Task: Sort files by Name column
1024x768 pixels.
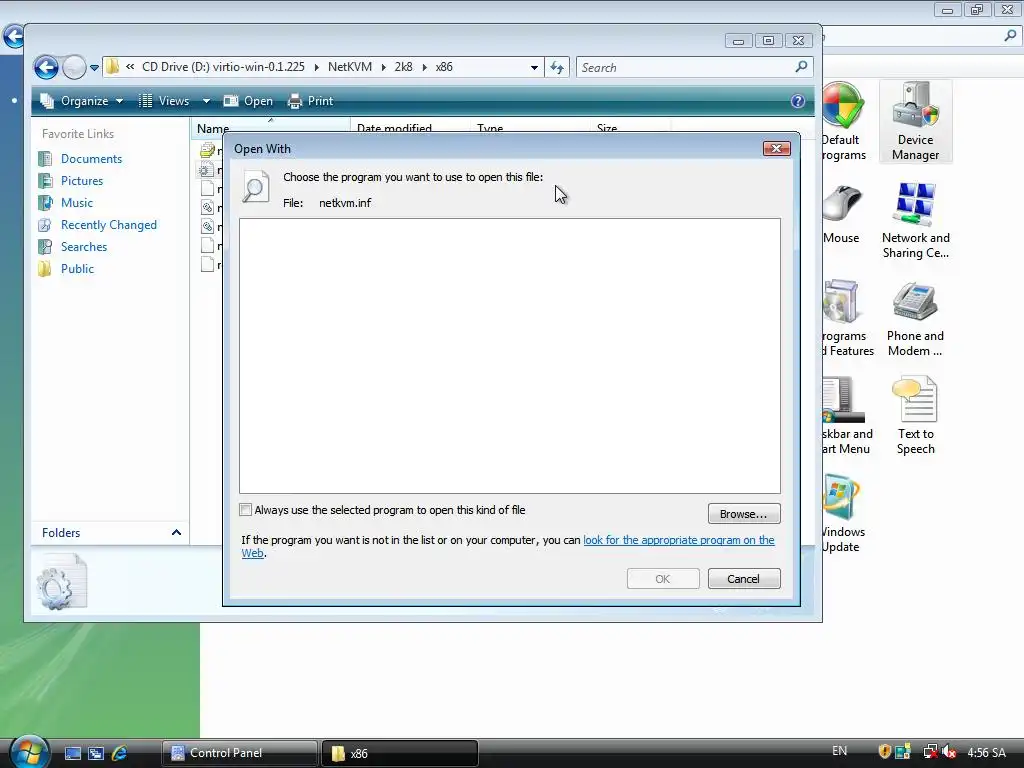Action: click(270, 128)
